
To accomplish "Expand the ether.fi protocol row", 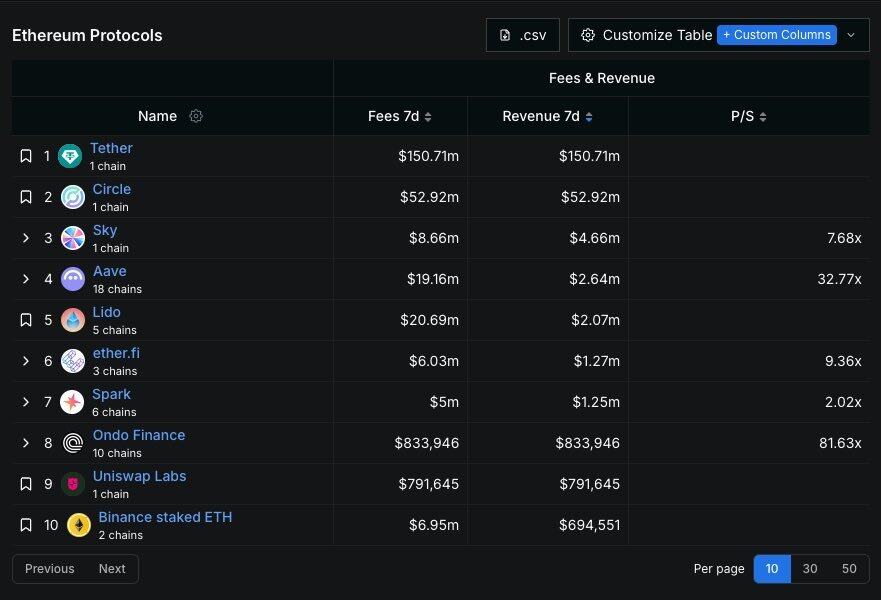I will tap(26, 361).
